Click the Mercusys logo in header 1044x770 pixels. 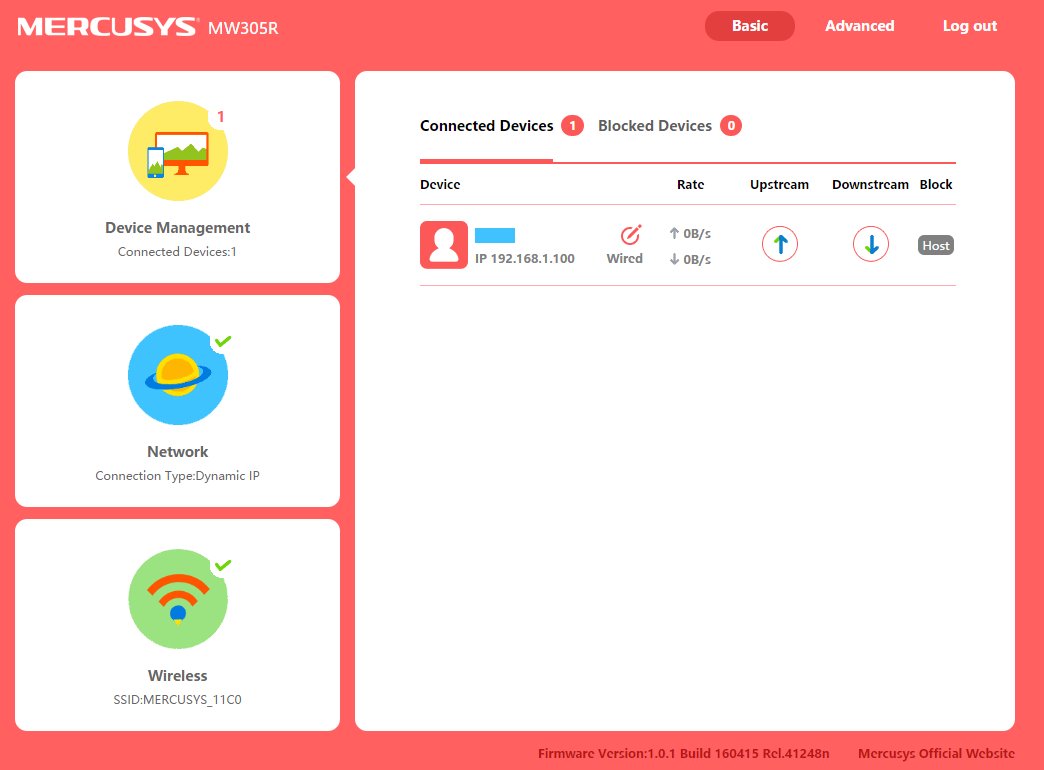[x=107, y=27]
